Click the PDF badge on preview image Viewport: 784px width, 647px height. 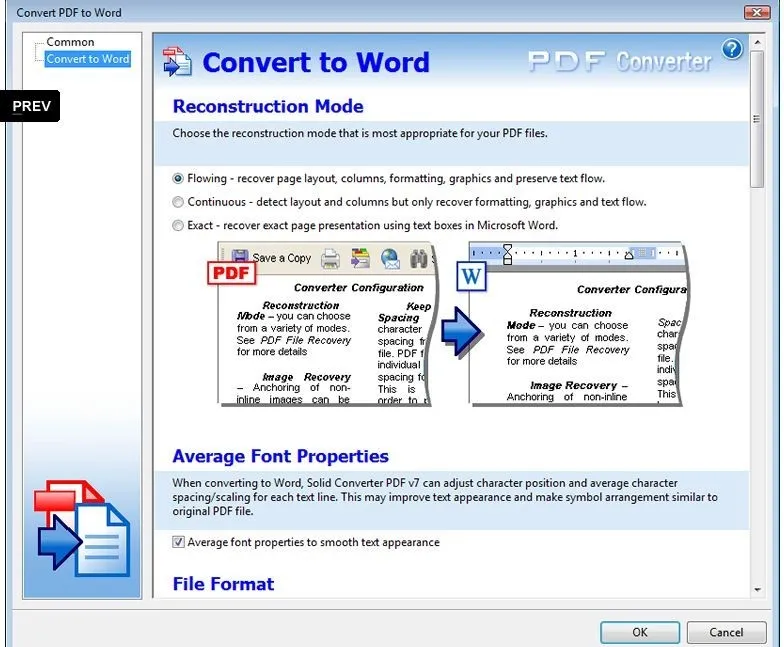(231, 273)
